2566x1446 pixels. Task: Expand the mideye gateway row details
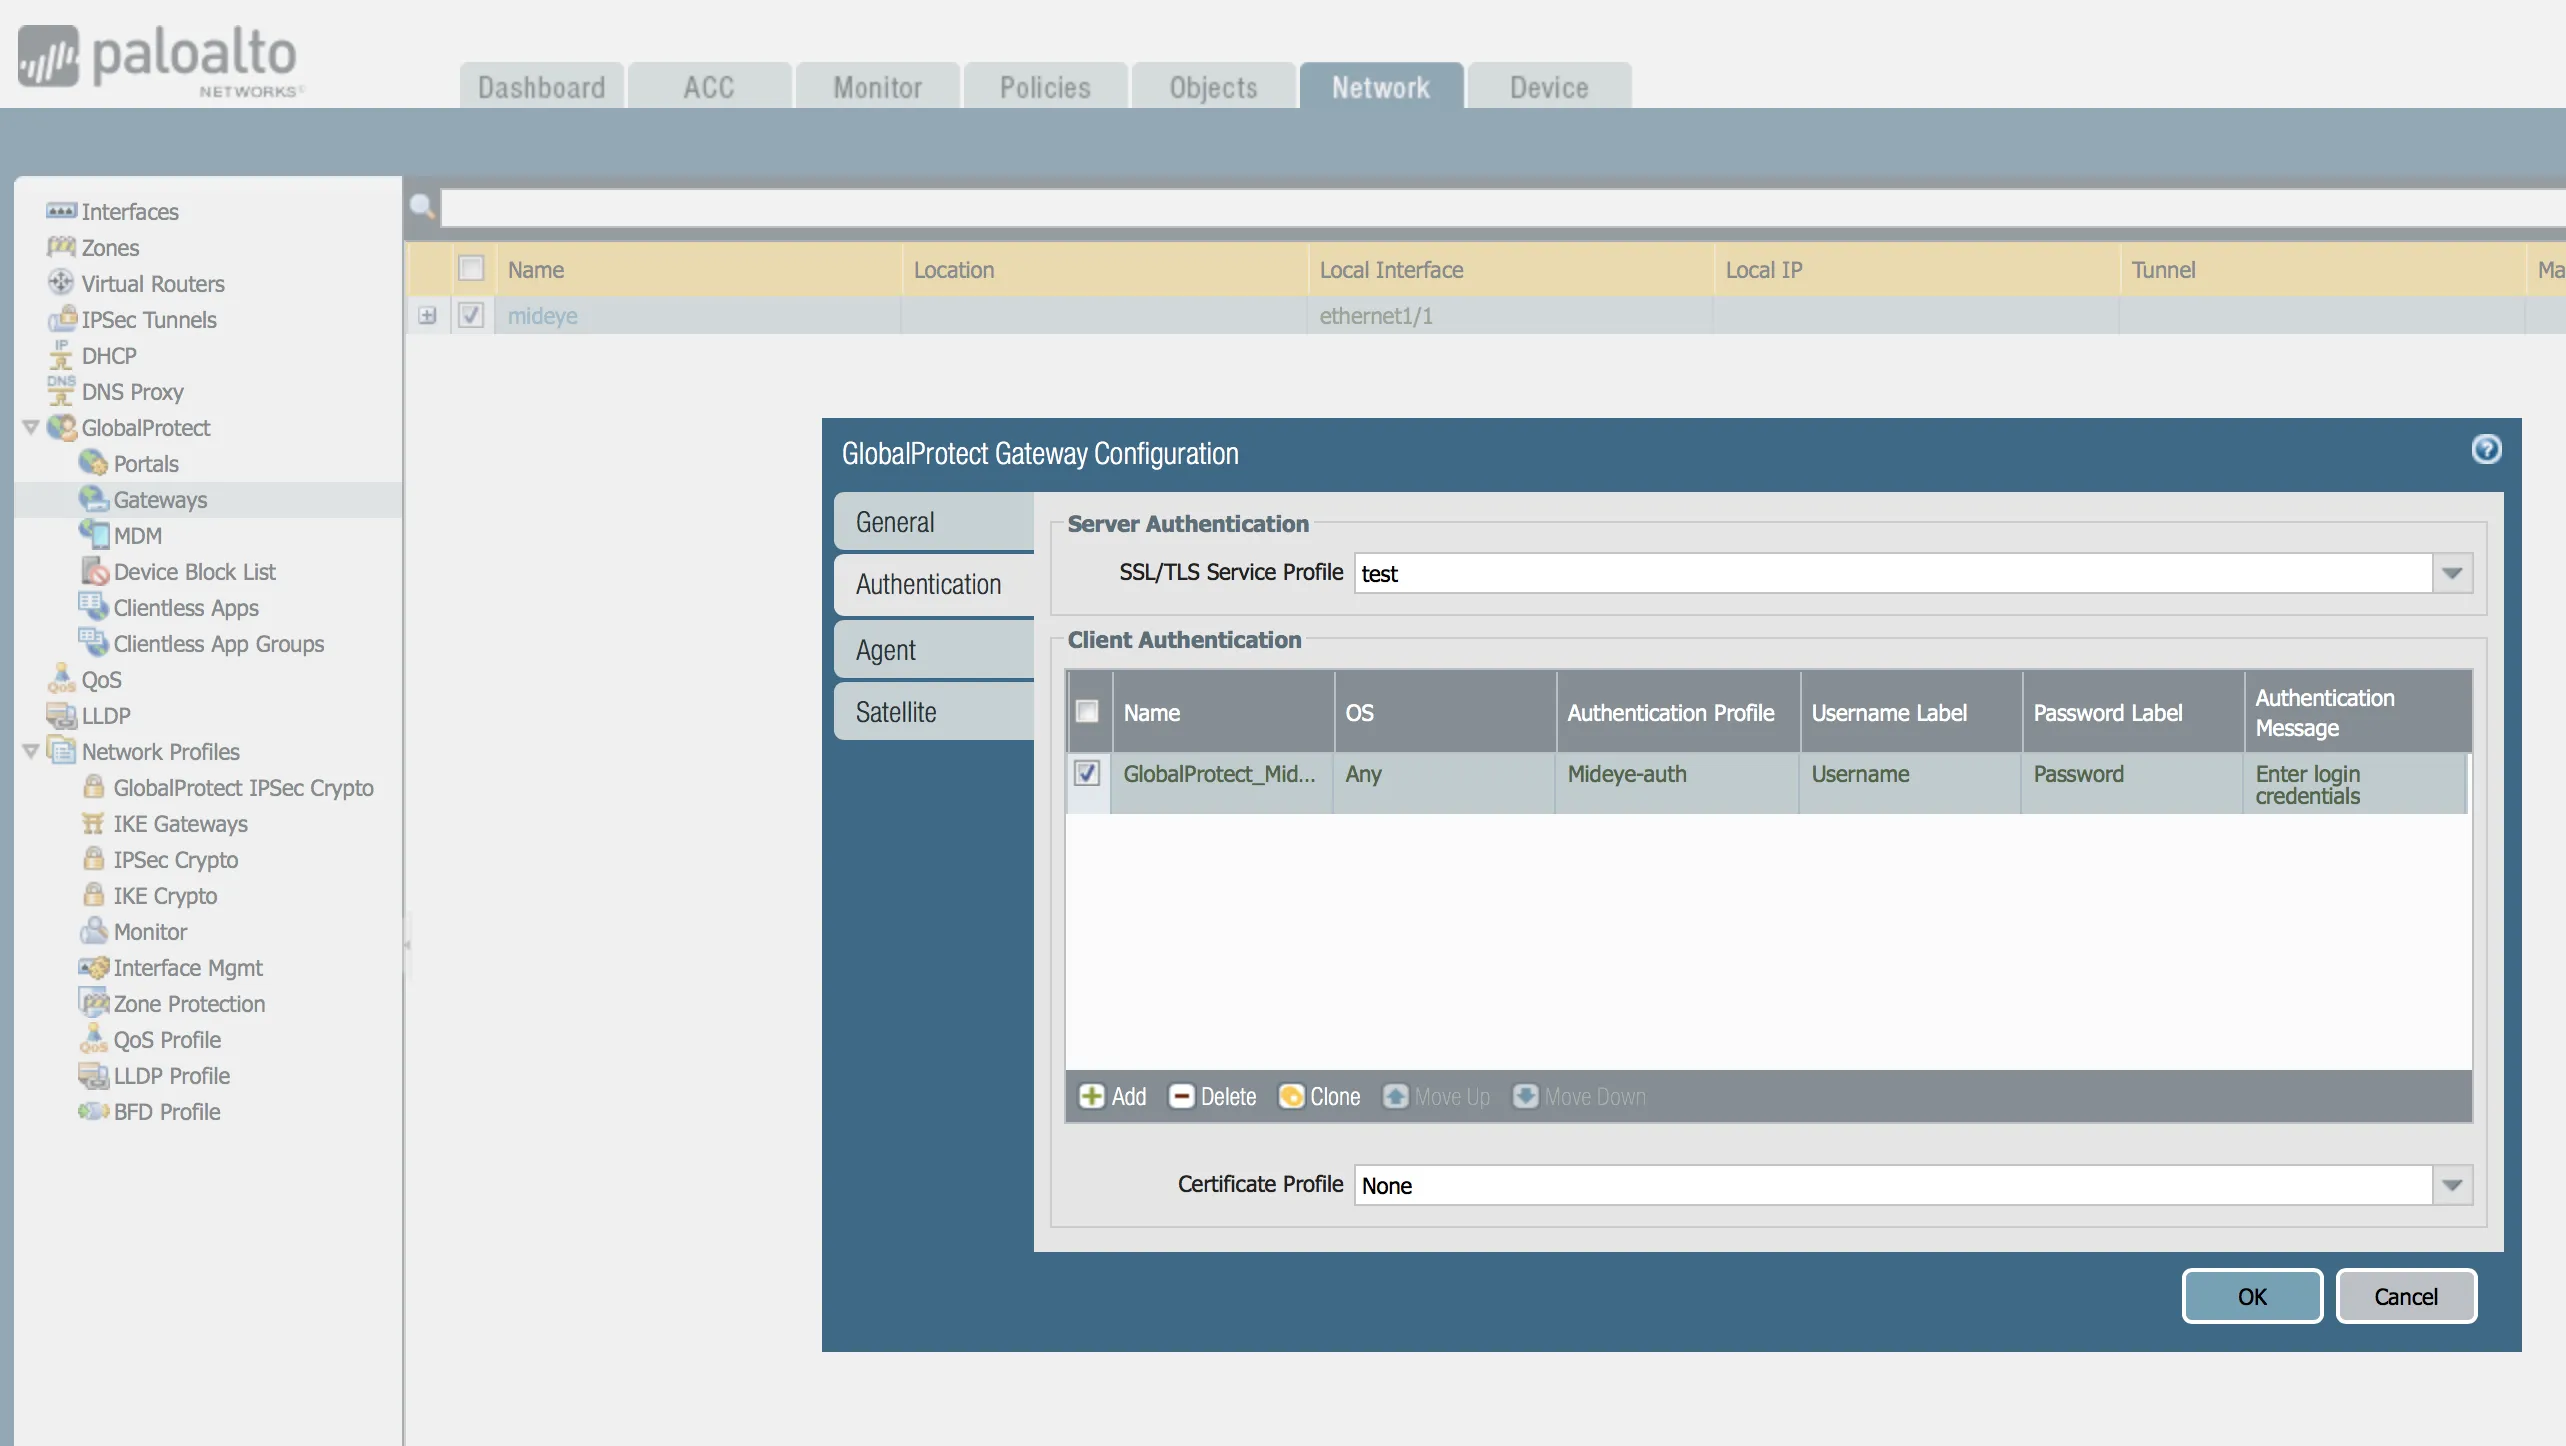[428, 314]
